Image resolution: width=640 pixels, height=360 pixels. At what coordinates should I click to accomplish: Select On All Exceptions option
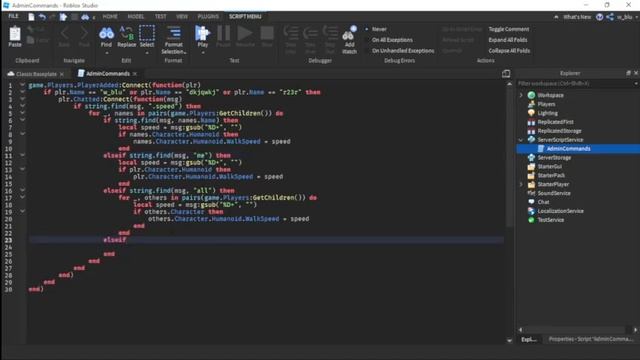tap(392, 40)
